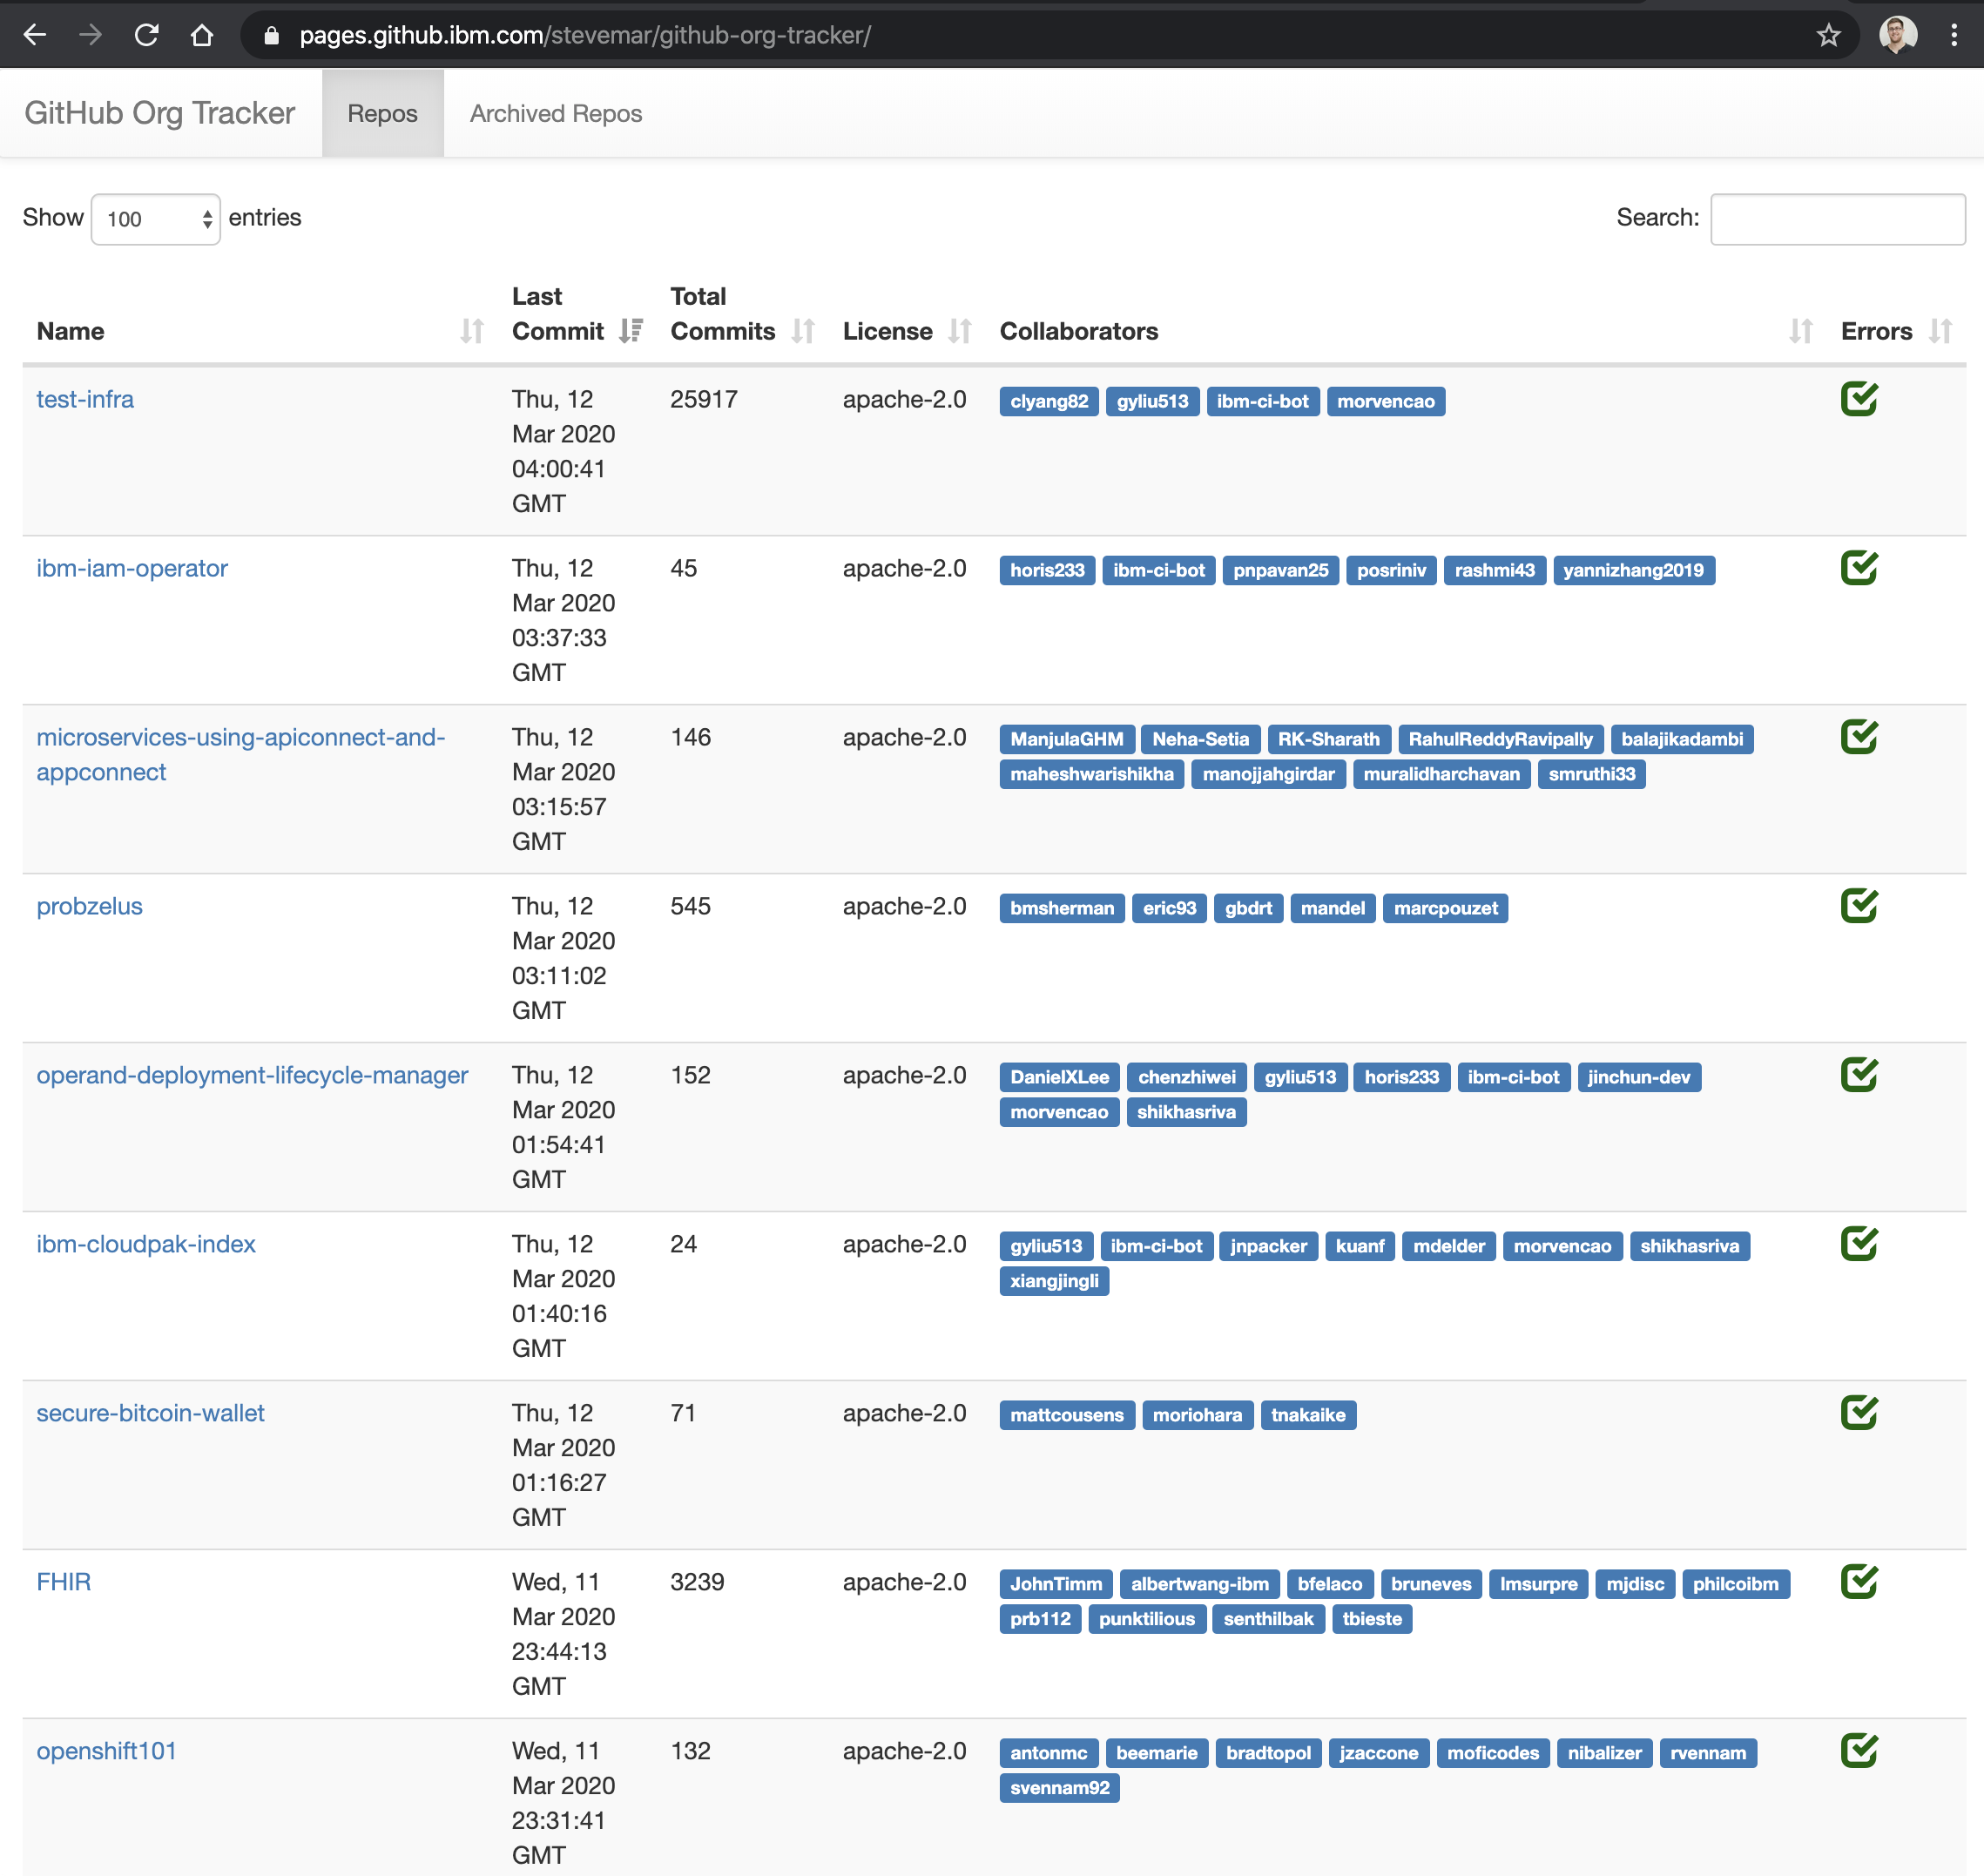1984x1876 pixels.
Task: Sort by Collaborators column arrows
Action: click(x=1801, y=331)
